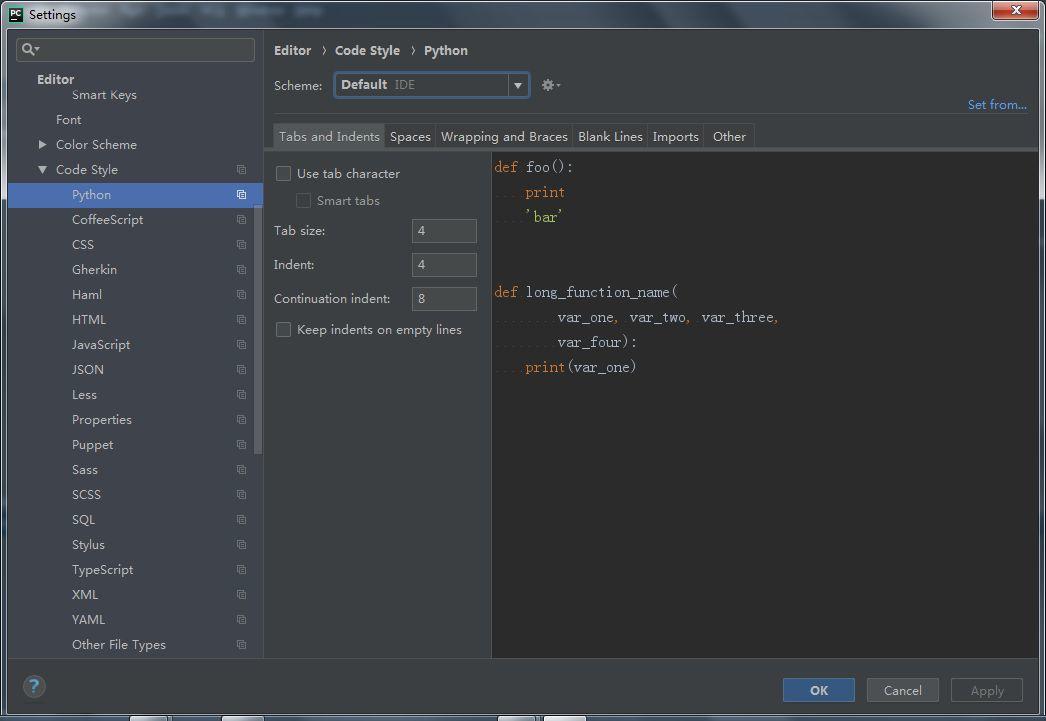Select SQL code style entry
The height and width of the screenshot is (721, 1046).
83,520
